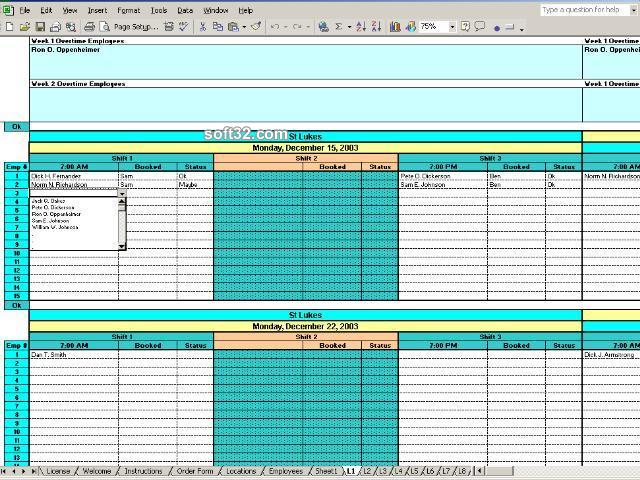Open the Insert menu
The width and height of the screenshot is (640, 480).
coord(97,11)
